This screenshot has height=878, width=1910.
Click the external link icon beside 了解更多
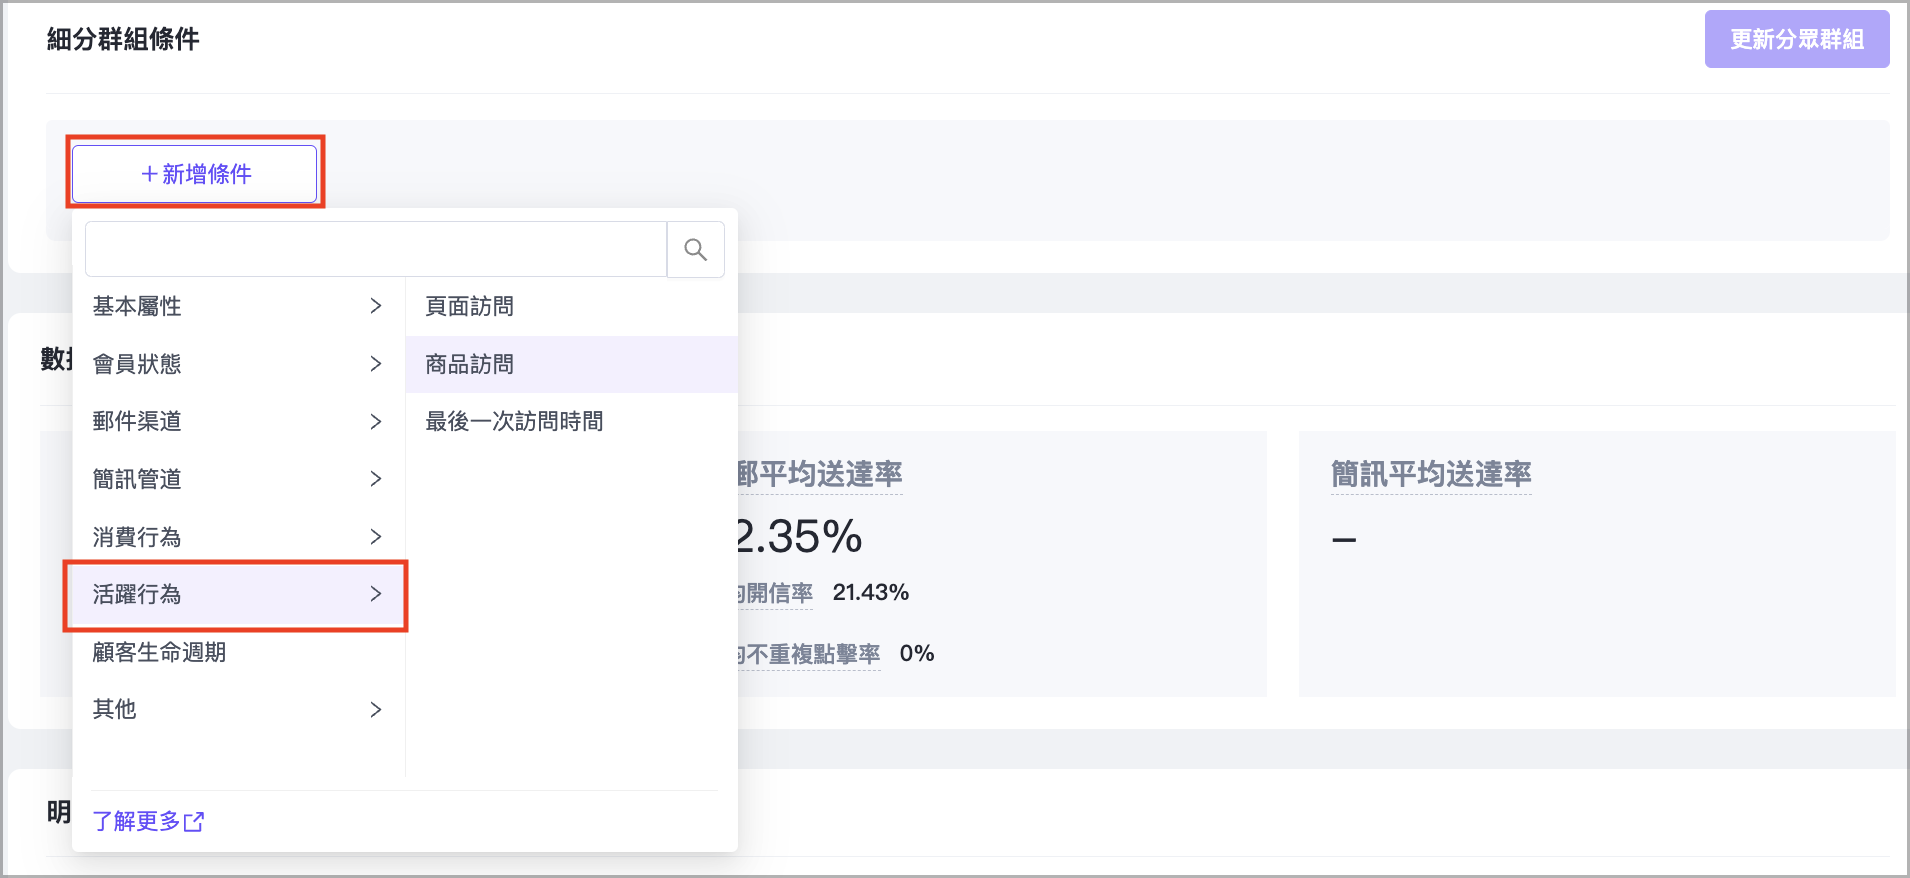click(194, 822)
